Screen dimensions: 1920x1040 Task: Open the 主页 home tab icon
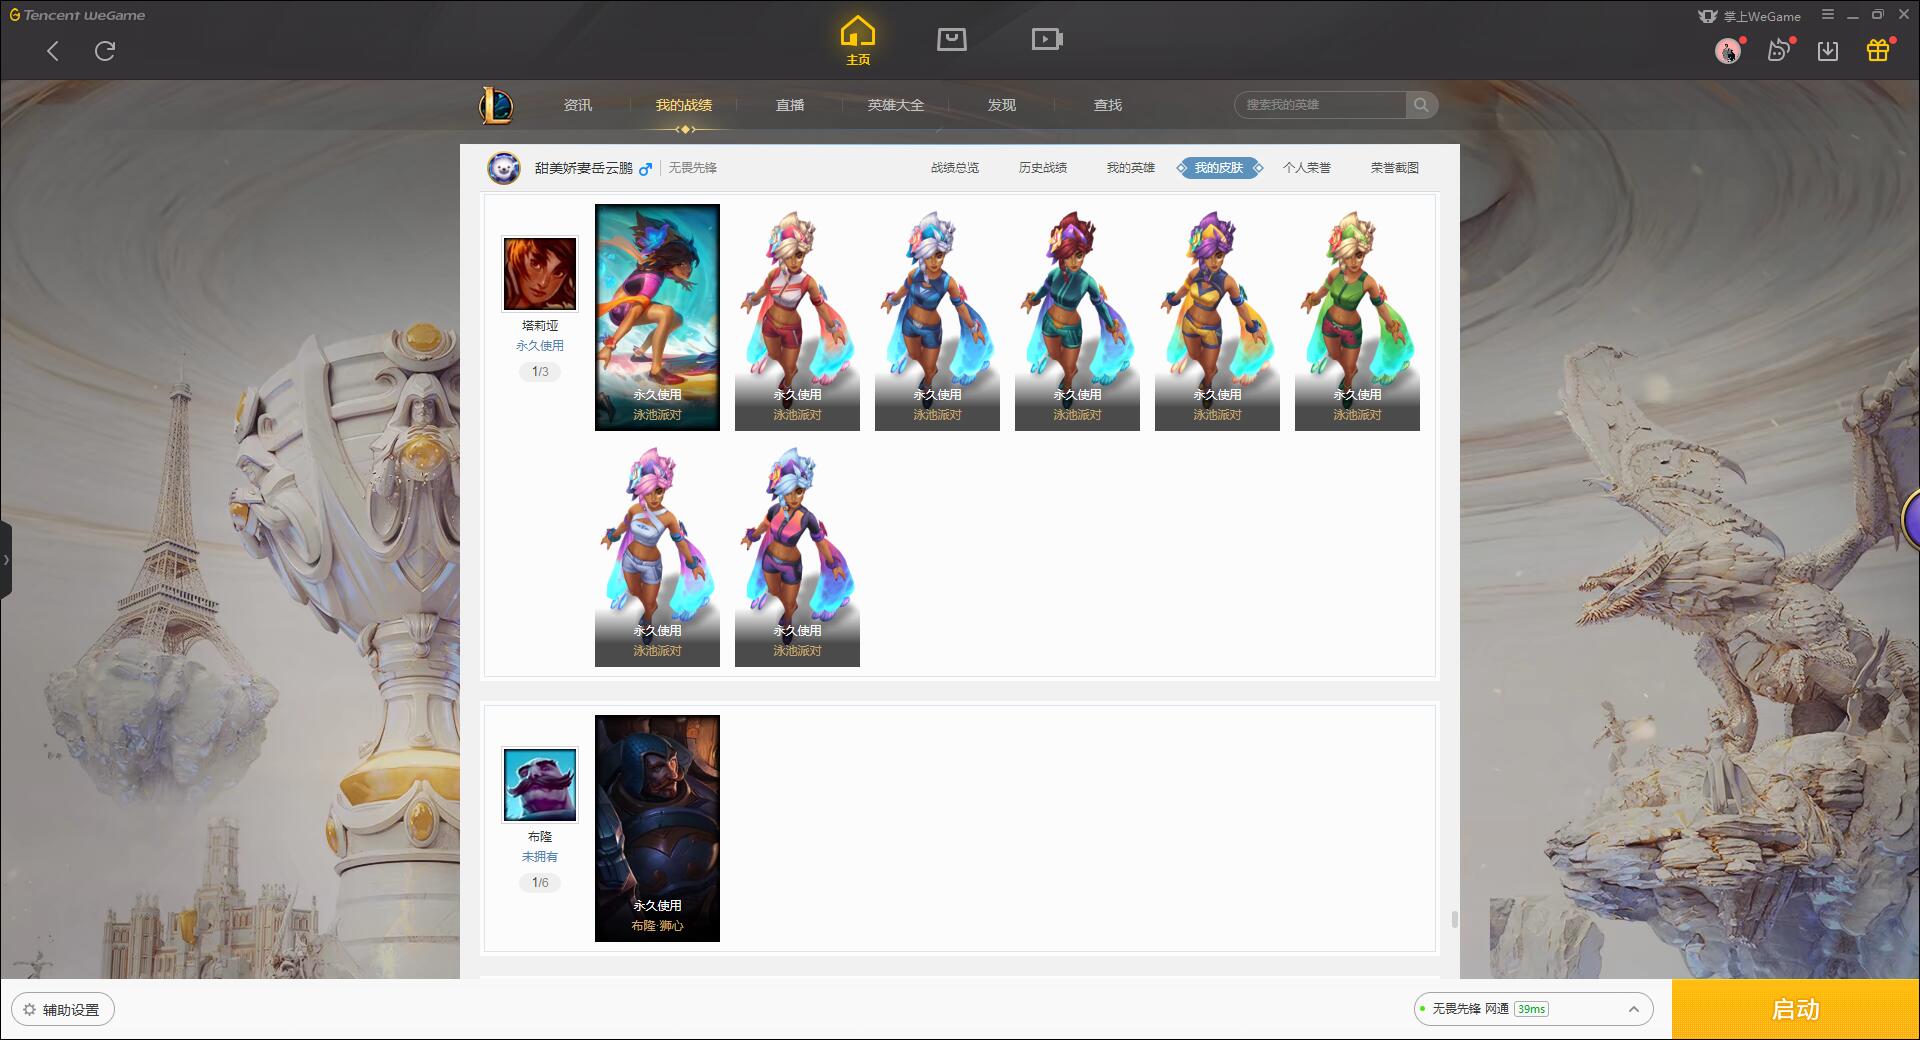[858, 41]
